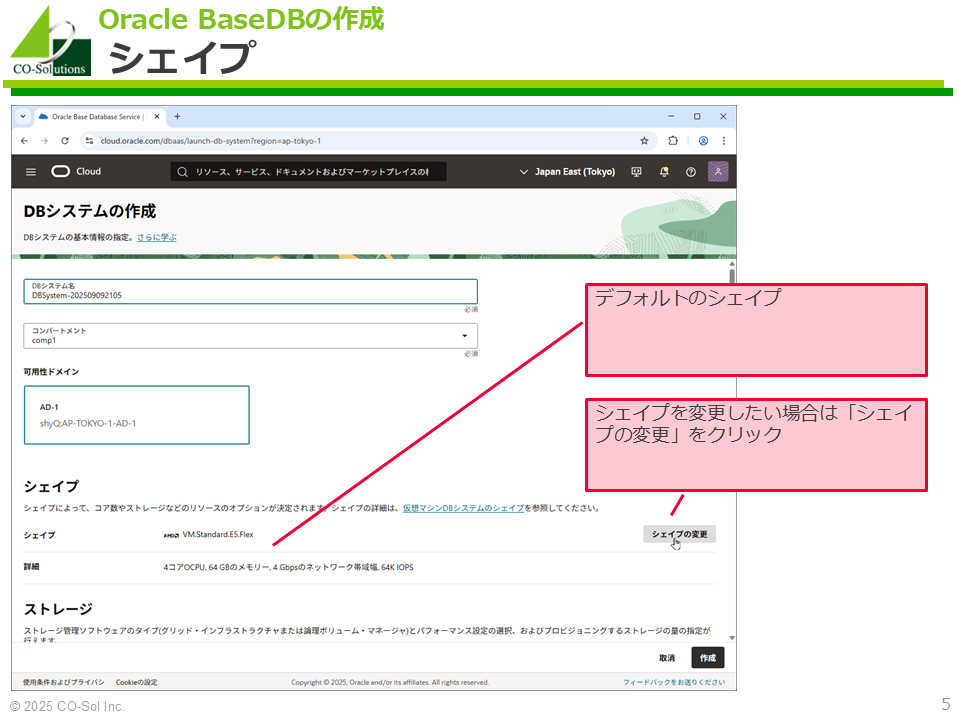Click the 取消 cancel button

tap(667, 658)
